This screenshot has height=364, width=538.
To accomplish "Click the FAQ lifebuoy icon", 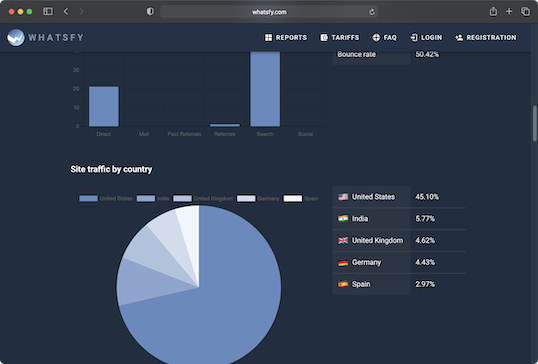I will (376, 37).
